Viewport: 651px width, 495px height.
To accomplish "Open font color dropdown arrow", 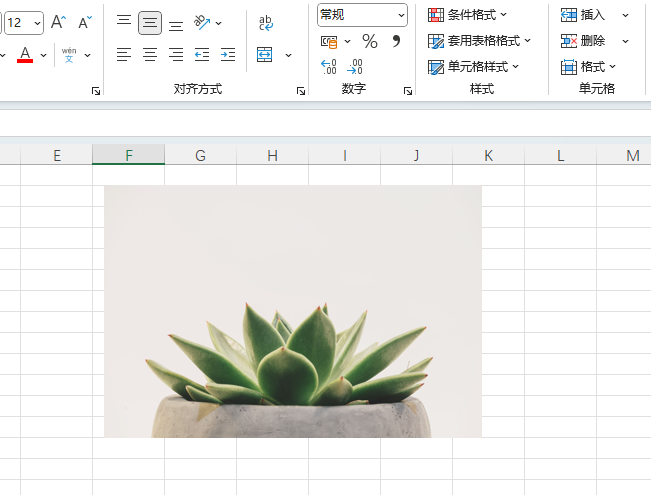I will [43, 55].
